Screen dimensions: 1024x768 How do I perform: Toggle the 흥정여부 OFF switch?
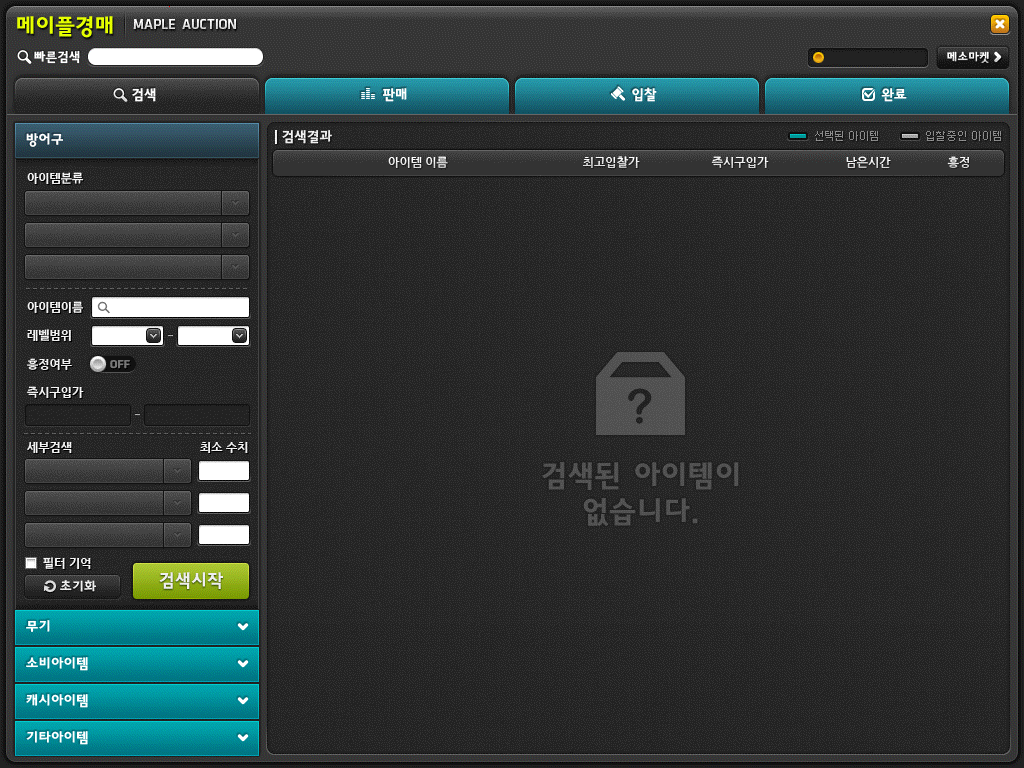112,364
